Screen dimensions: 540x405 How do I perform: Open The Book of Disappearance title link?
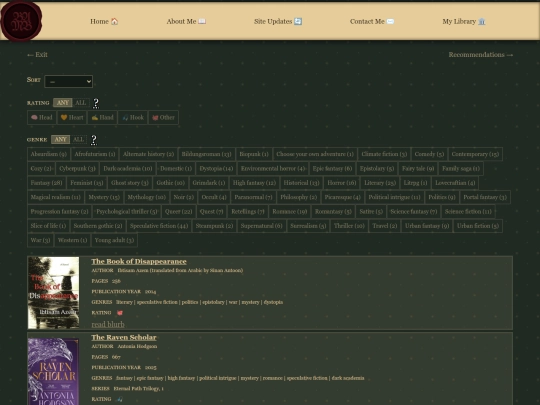click(139, 262)
